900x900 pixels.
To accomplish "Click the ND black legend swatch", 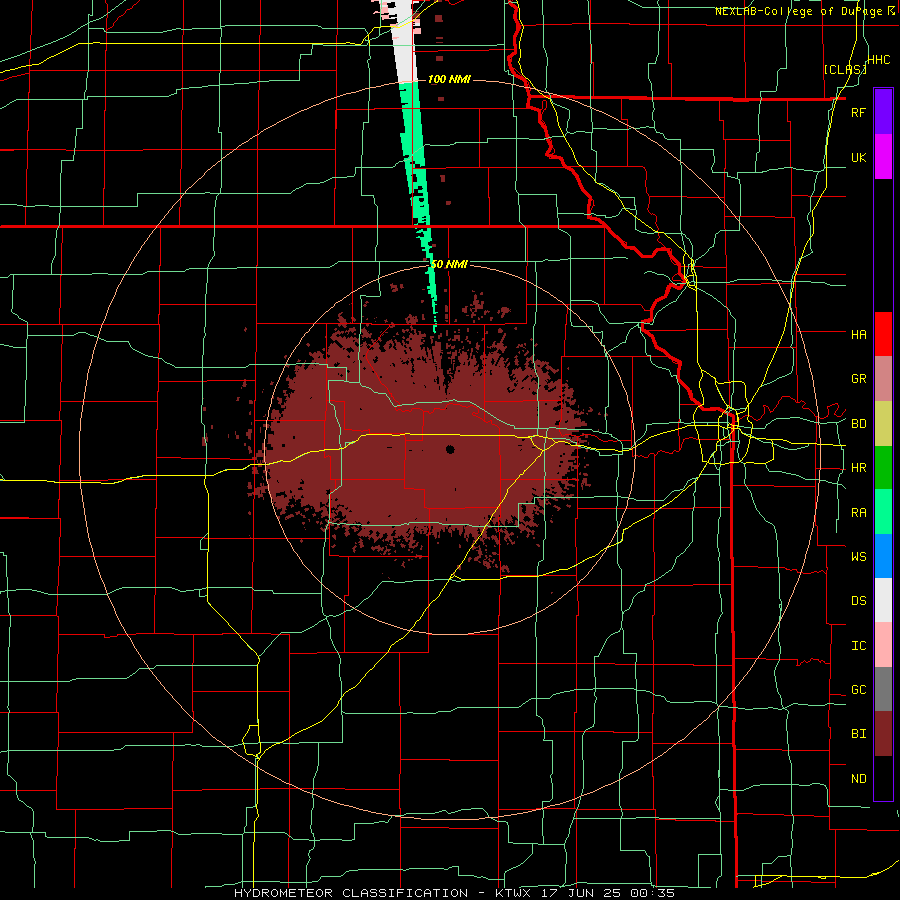I will pyautogui.click(x=883, y=778).
